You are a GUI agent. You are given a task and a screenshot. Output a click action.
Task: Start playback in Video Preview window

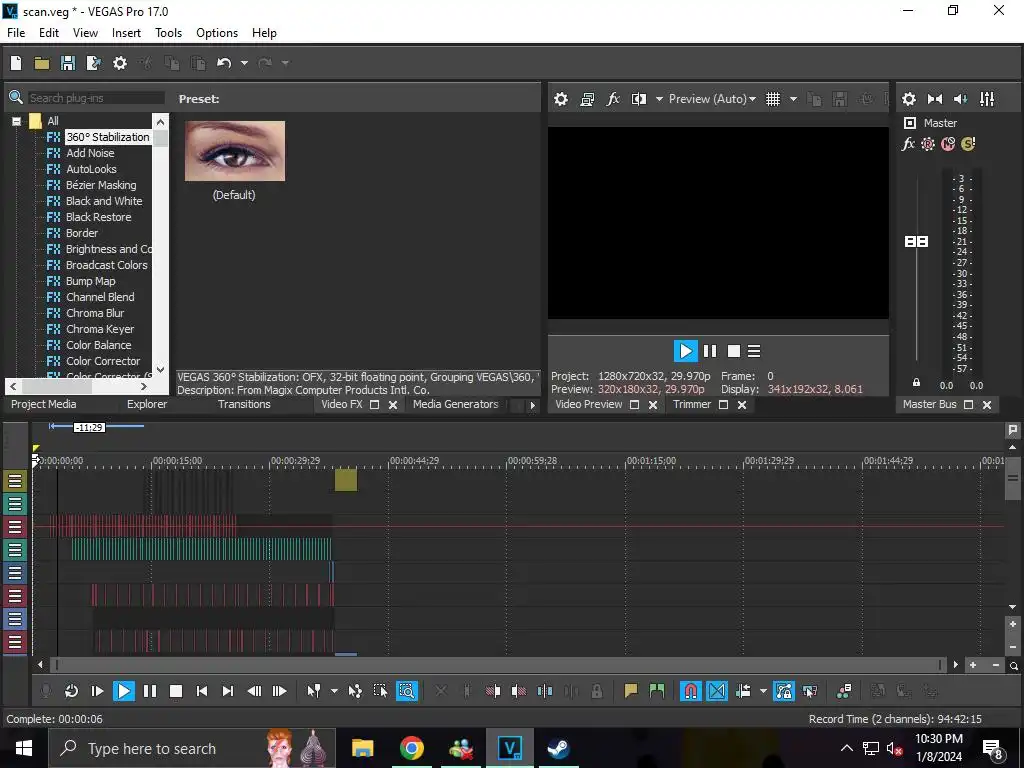pyautogui.click(x=685, y=351)
